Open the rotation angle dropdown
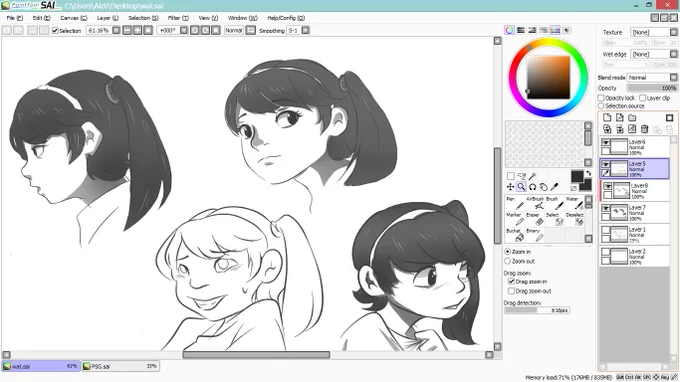The width and height of the screenshot is (680, 382). 184,30
